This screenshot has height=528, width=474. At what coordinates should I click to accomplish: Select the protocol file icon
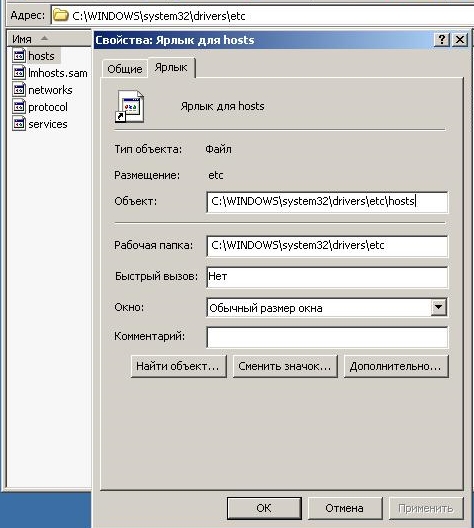tap(19, 107)
